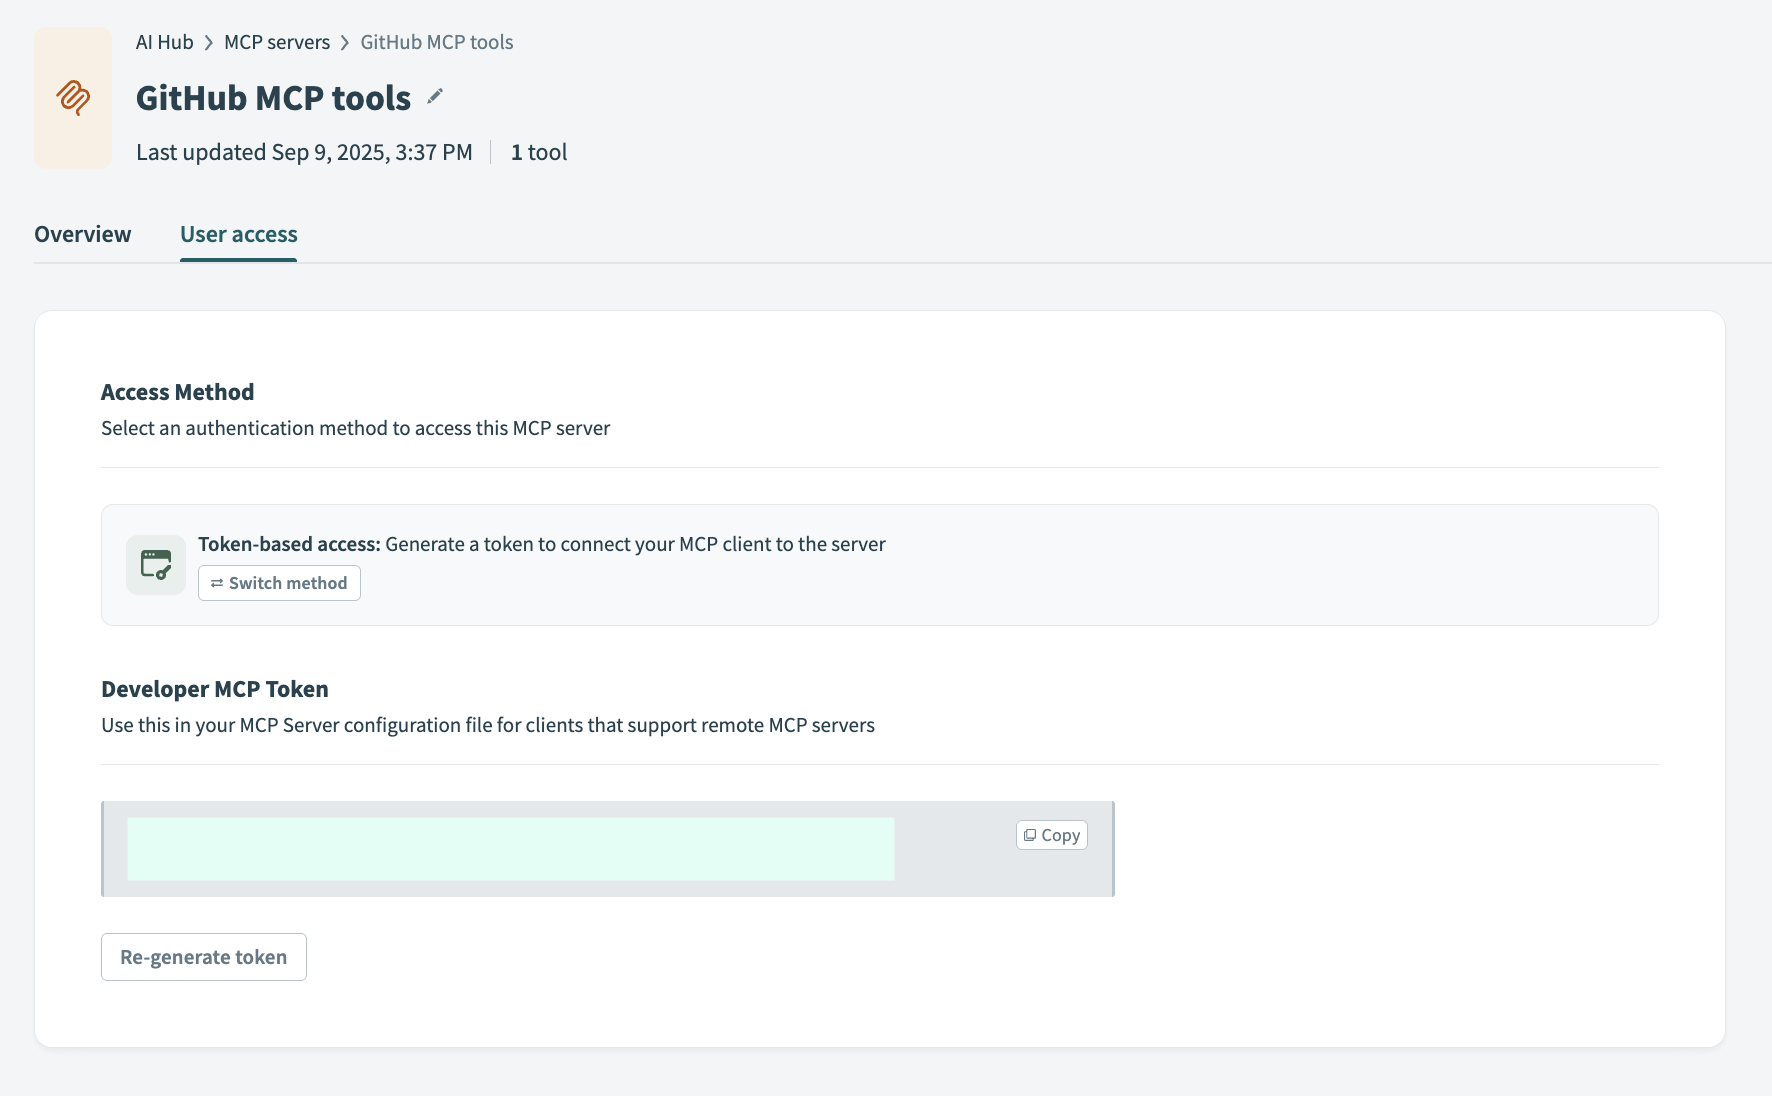
Task: Switch to the Overview tab
Action: coord(83,234)
